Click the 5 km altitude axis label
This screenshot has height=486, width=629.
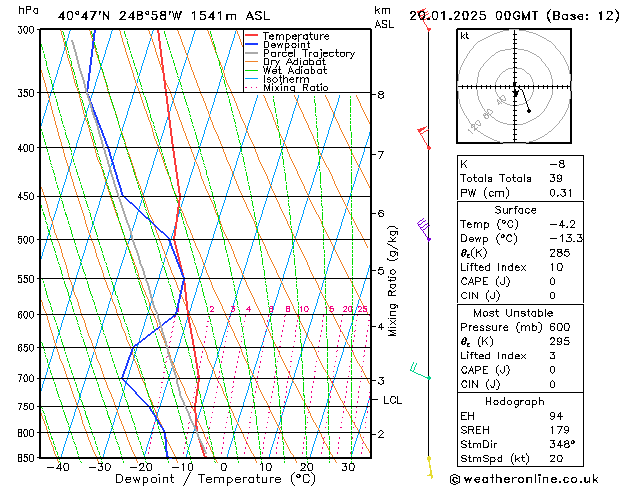tap(381, 271)
